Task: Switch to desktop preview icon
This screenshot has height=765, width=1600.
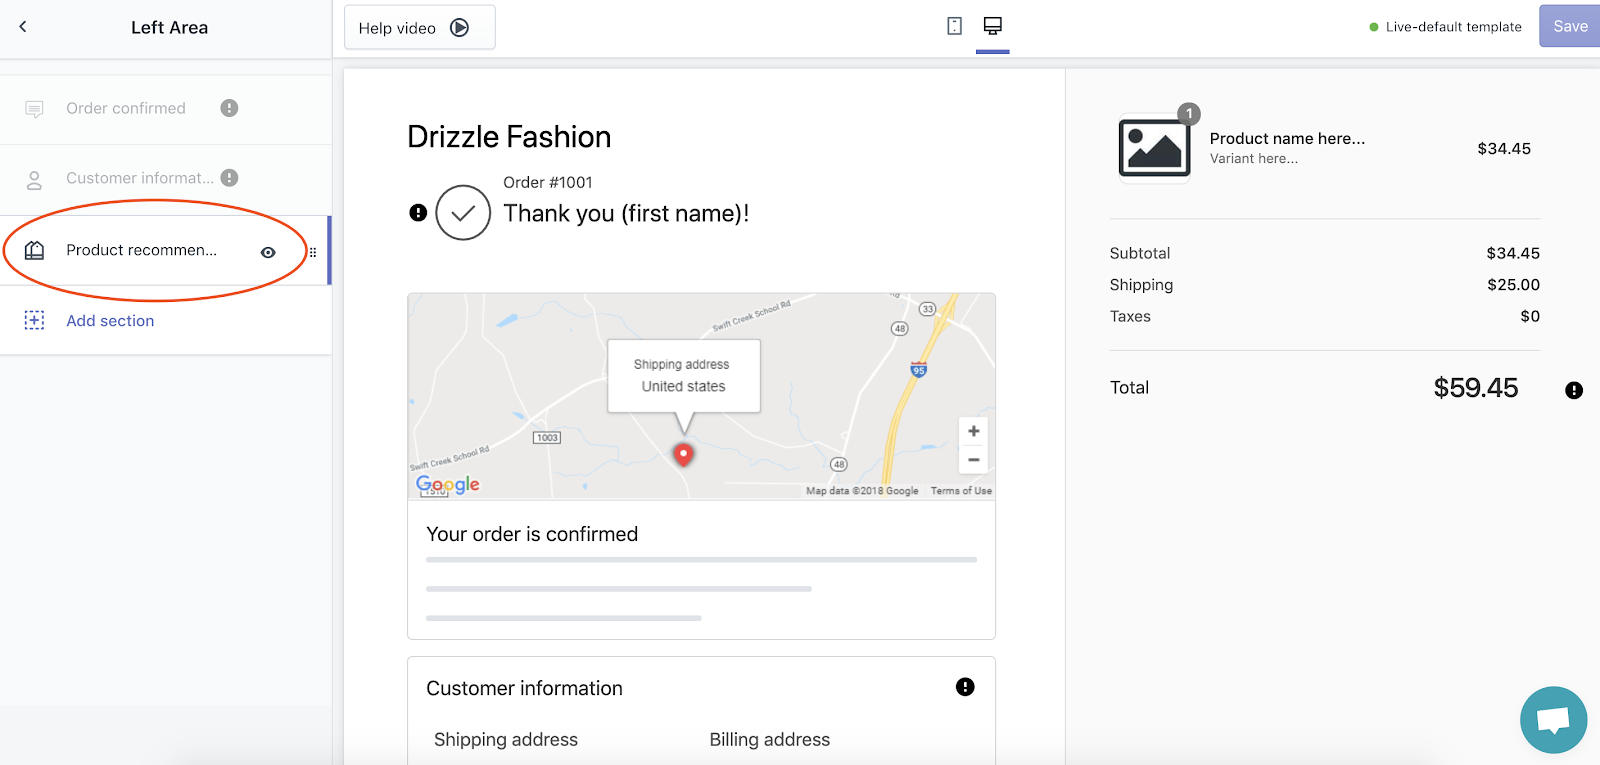Action: tap(992, 26)
